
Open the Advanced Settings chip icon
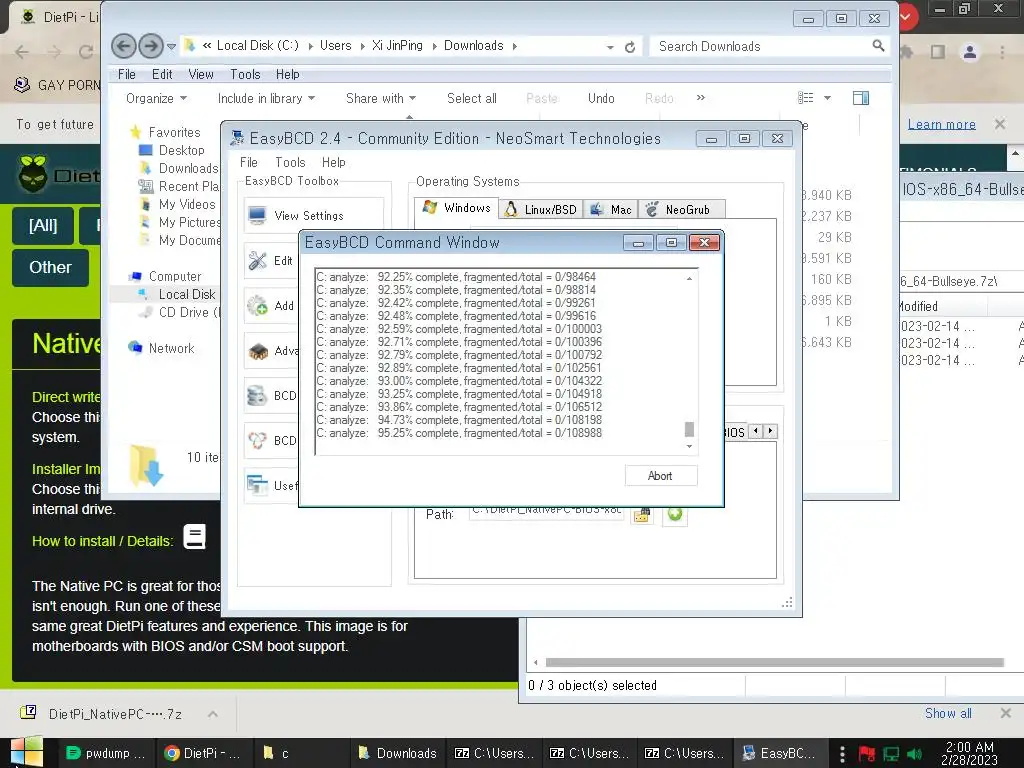(257, 351)
